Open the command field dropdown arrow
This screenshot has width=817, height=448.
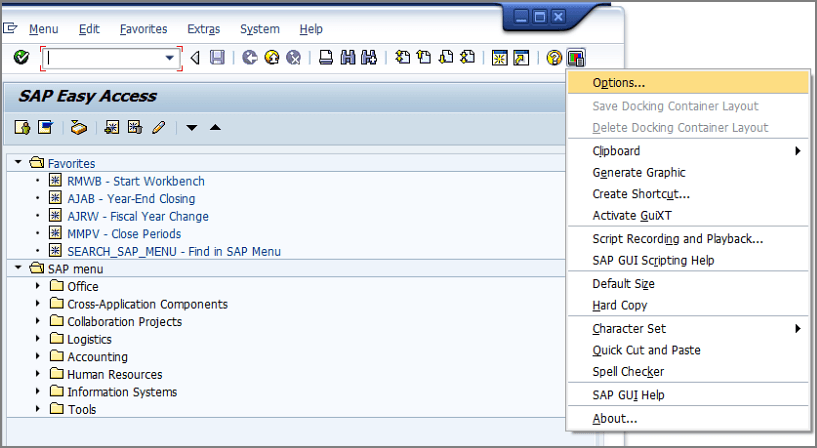(x=169, y=58)
